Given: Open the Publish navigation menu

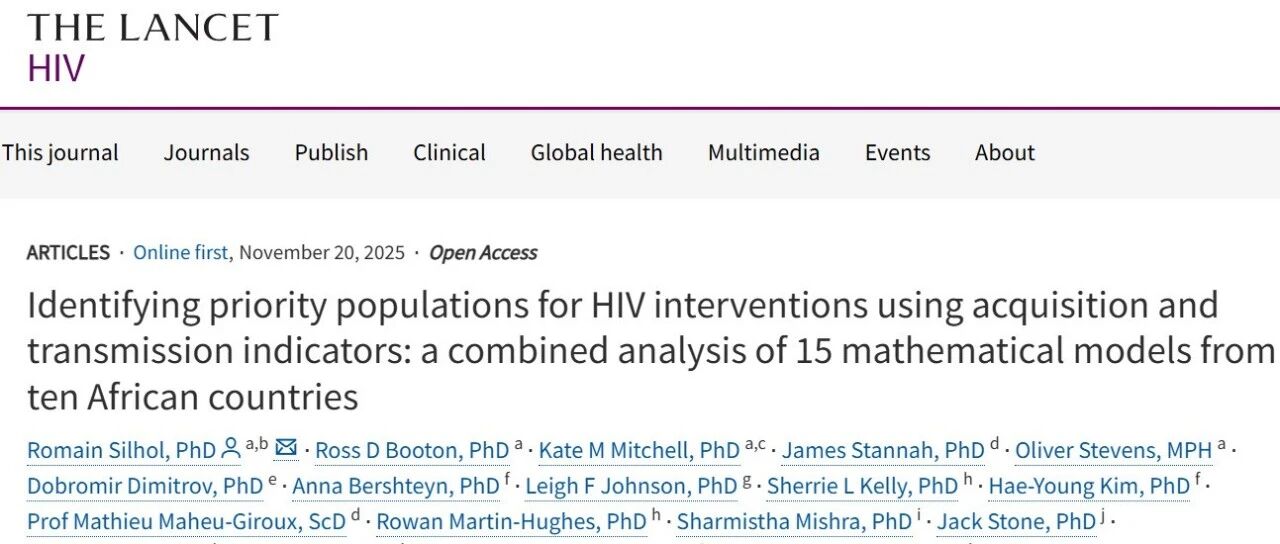Looking at the screenshot, I should [331, 153].
